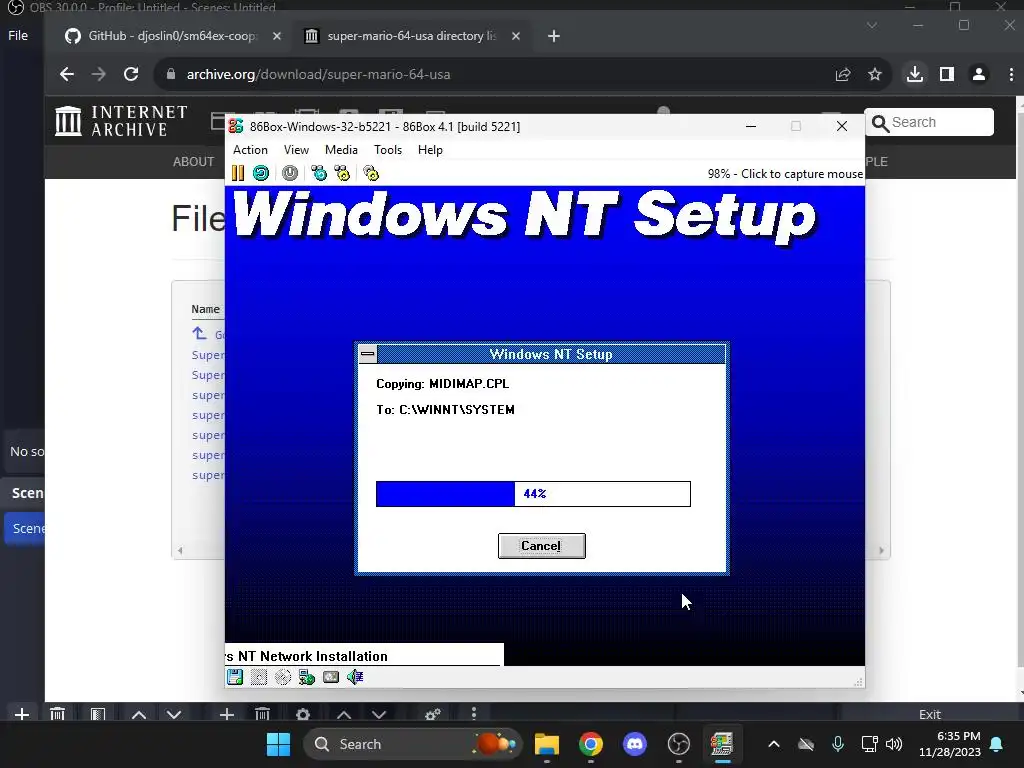
Task: Open OBS audio mixer three-dot menu
Action: [x=474, y=714]
